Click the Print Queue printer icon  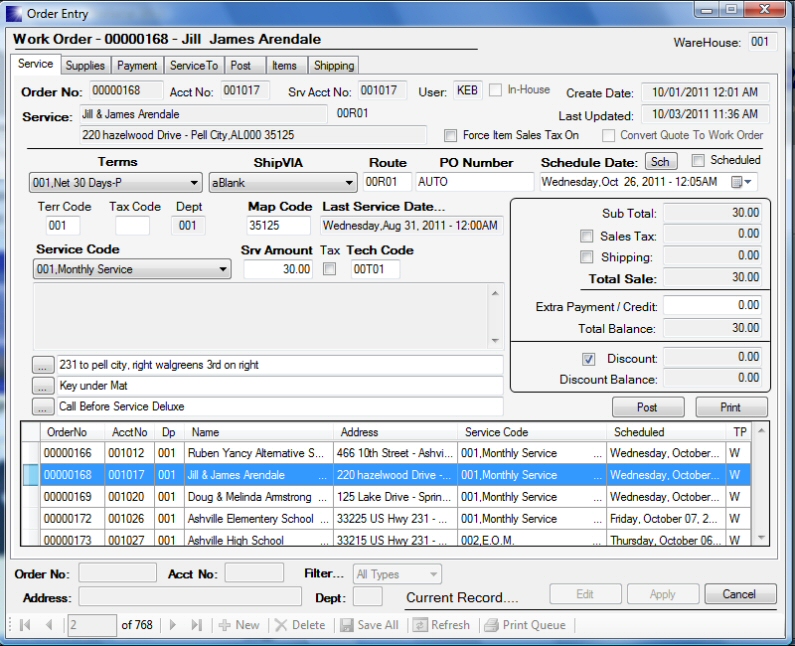coord(491,625)
